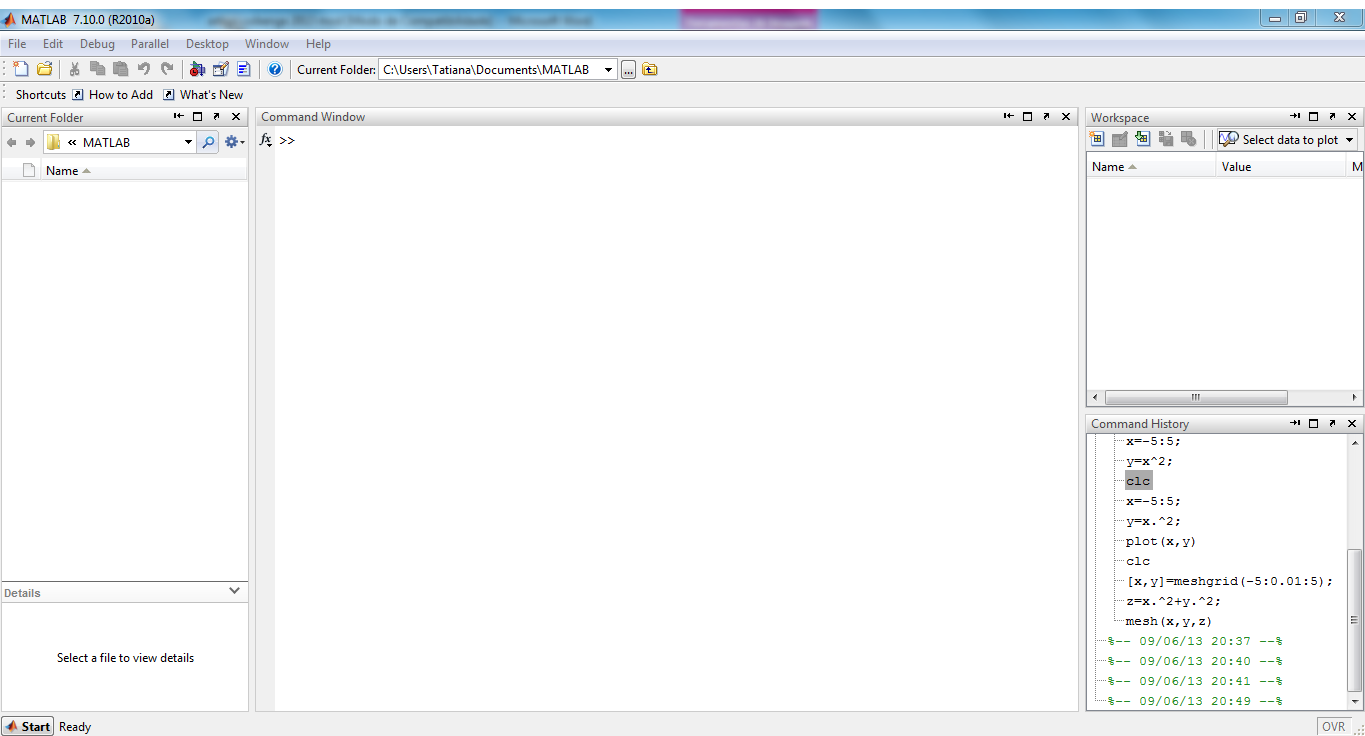Click the Paste toolbar icon
This screenshot has height=736, width=1365.
click(120, 69)
